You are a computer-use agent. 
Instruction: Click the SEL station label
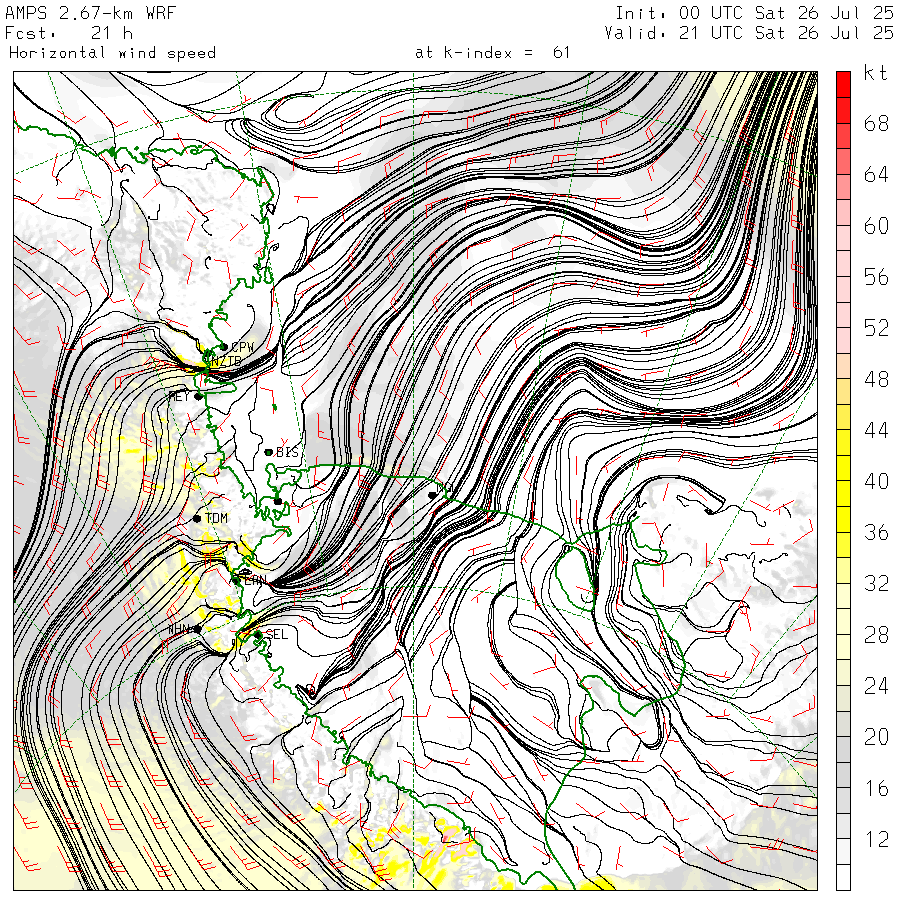coord(277,634)
